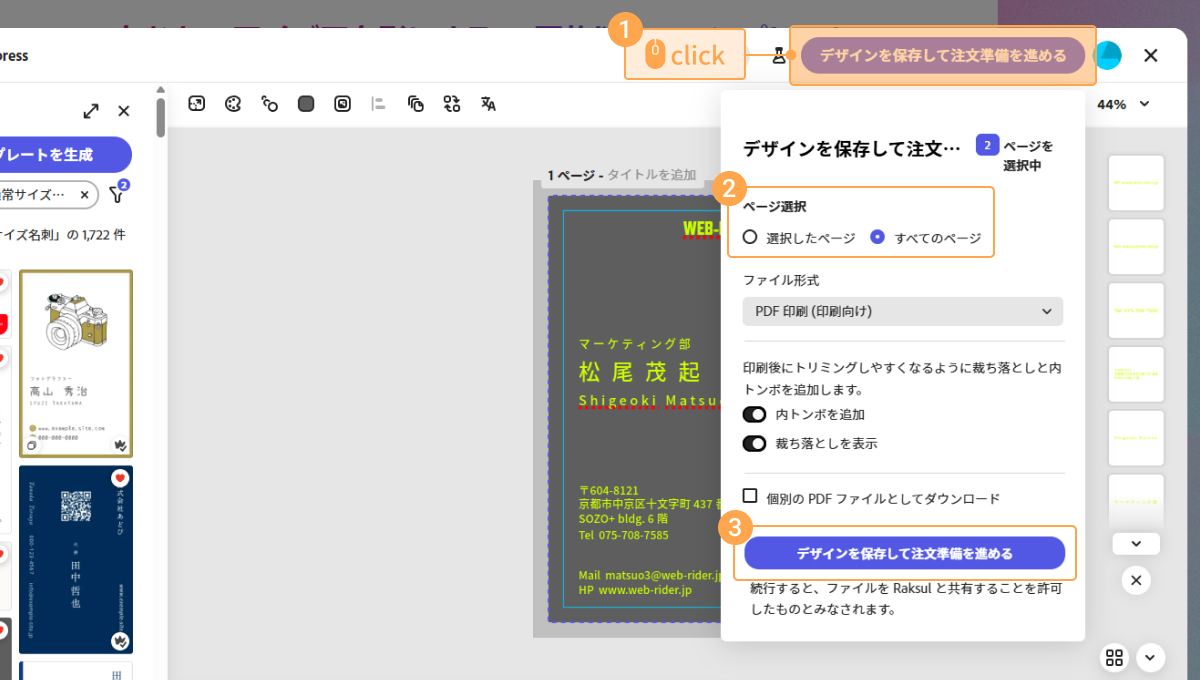Select the third page thumbnail in strip
1200x680 pixels.
pyautogui.click(x=1136, y=311)
